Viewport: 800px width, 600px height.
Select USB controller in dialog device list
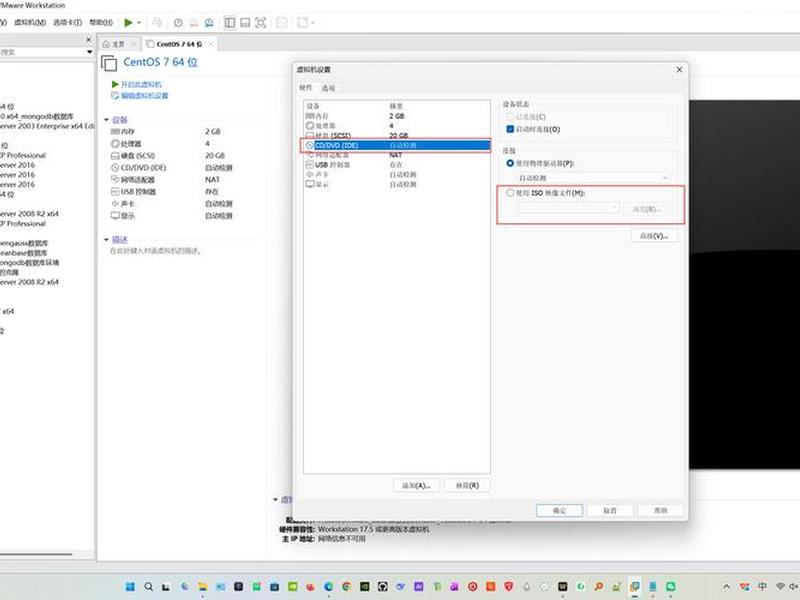point(397,165)
